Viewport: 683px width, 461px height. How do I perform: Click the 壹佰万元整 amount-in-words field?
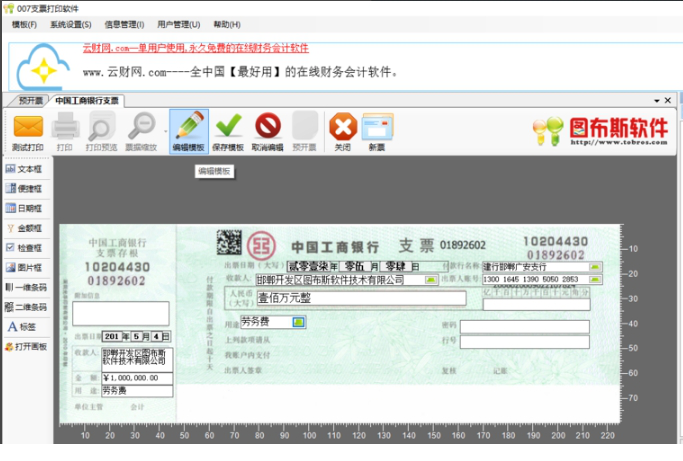click(x=362, y=298)
